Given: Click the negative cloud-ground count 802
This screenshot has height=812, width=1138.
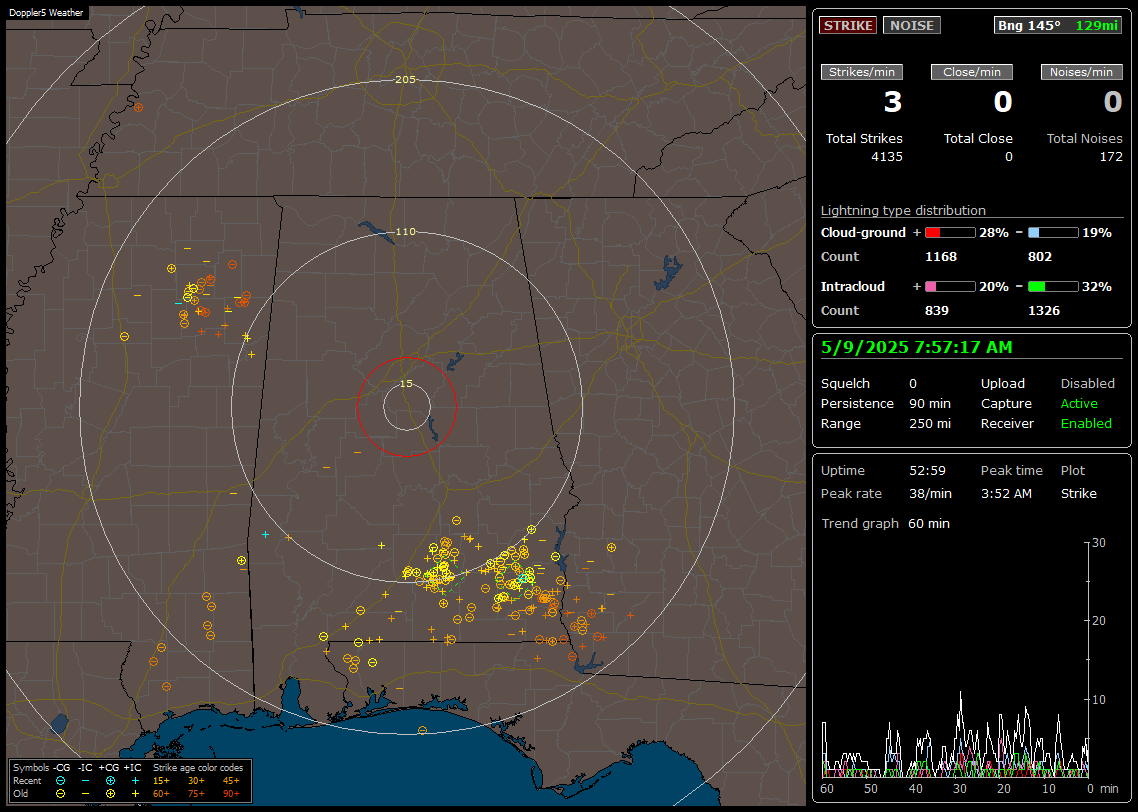Looking at the screenshot, I should pyautogui.click(x=1040, y=257).
